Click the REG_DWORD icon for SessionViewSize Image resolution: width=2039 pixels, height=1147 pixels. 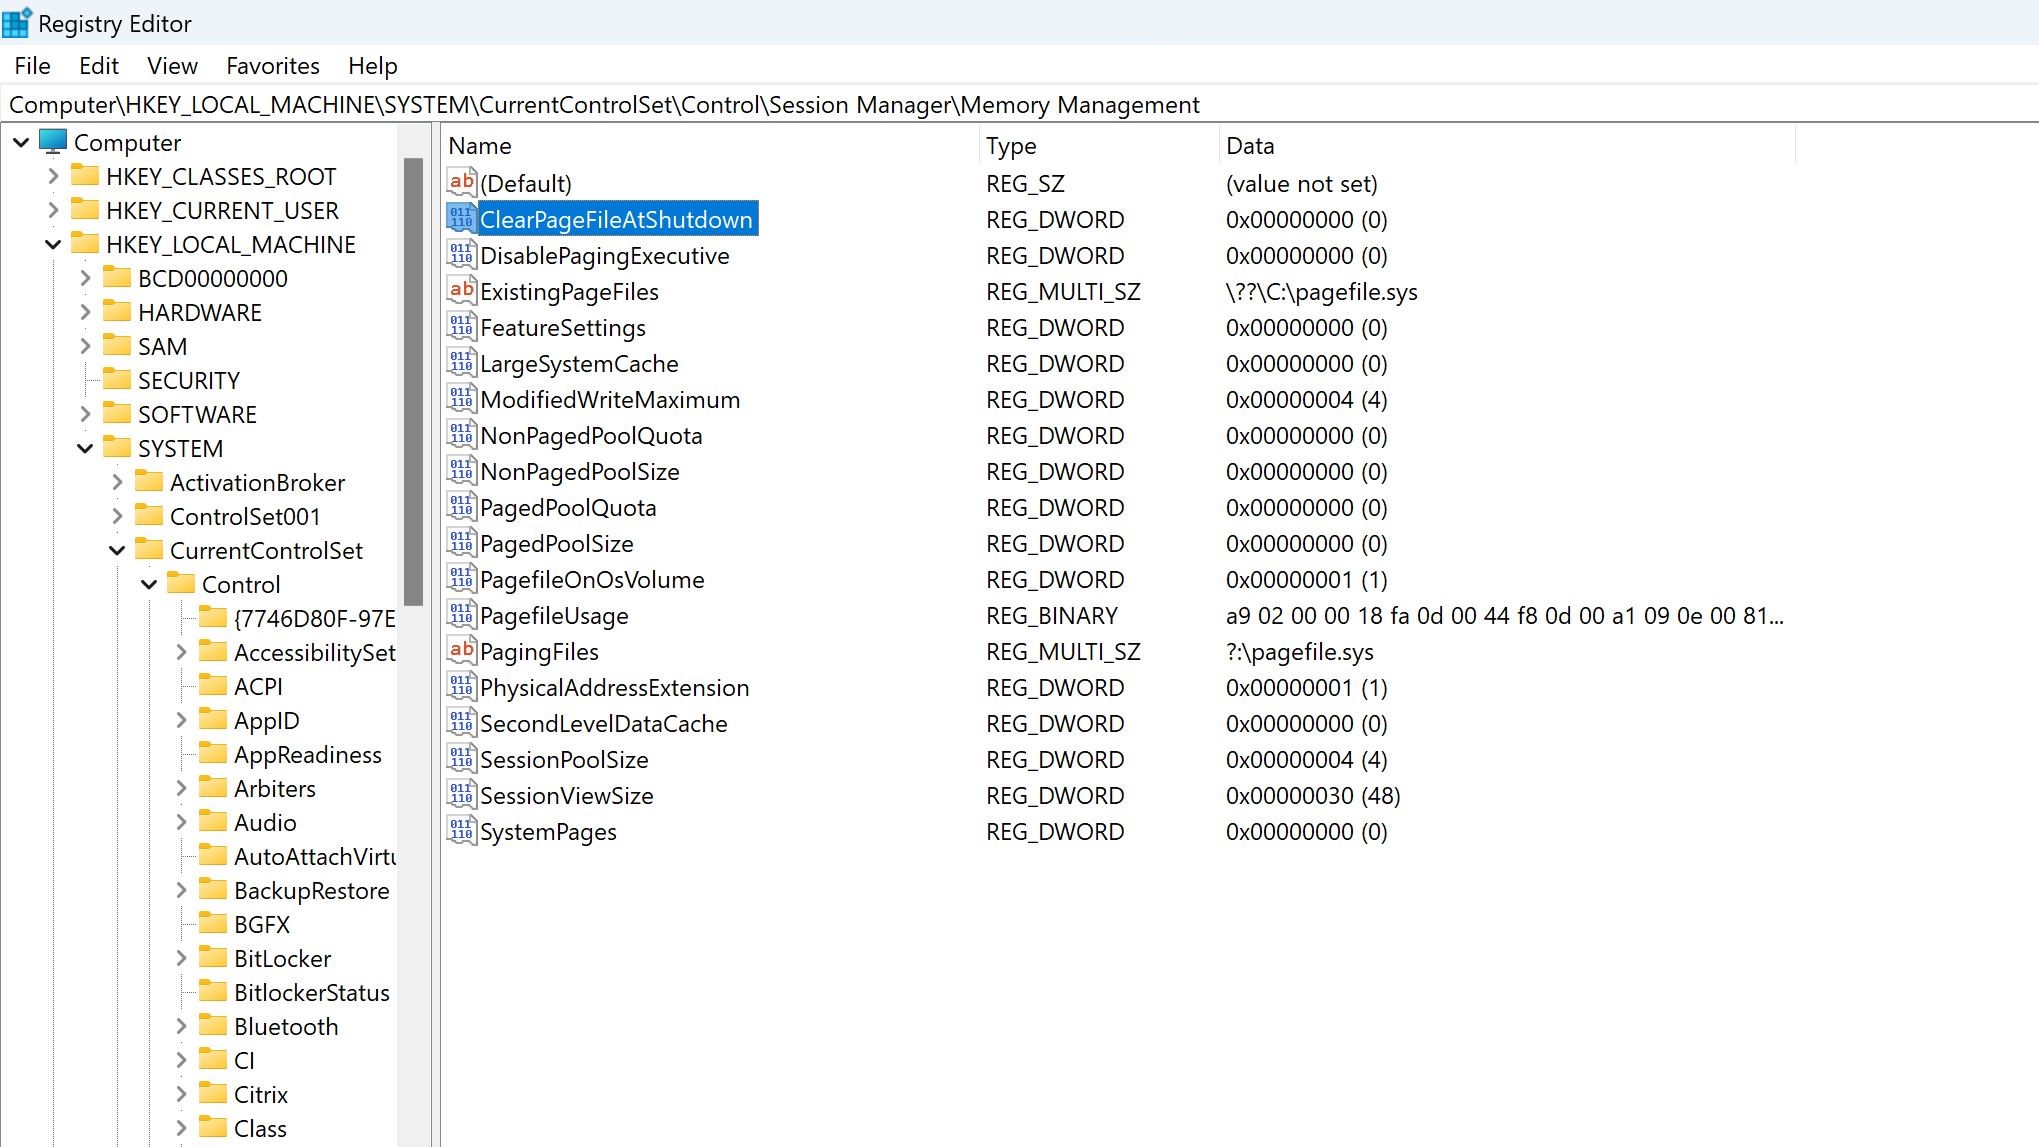462,794
